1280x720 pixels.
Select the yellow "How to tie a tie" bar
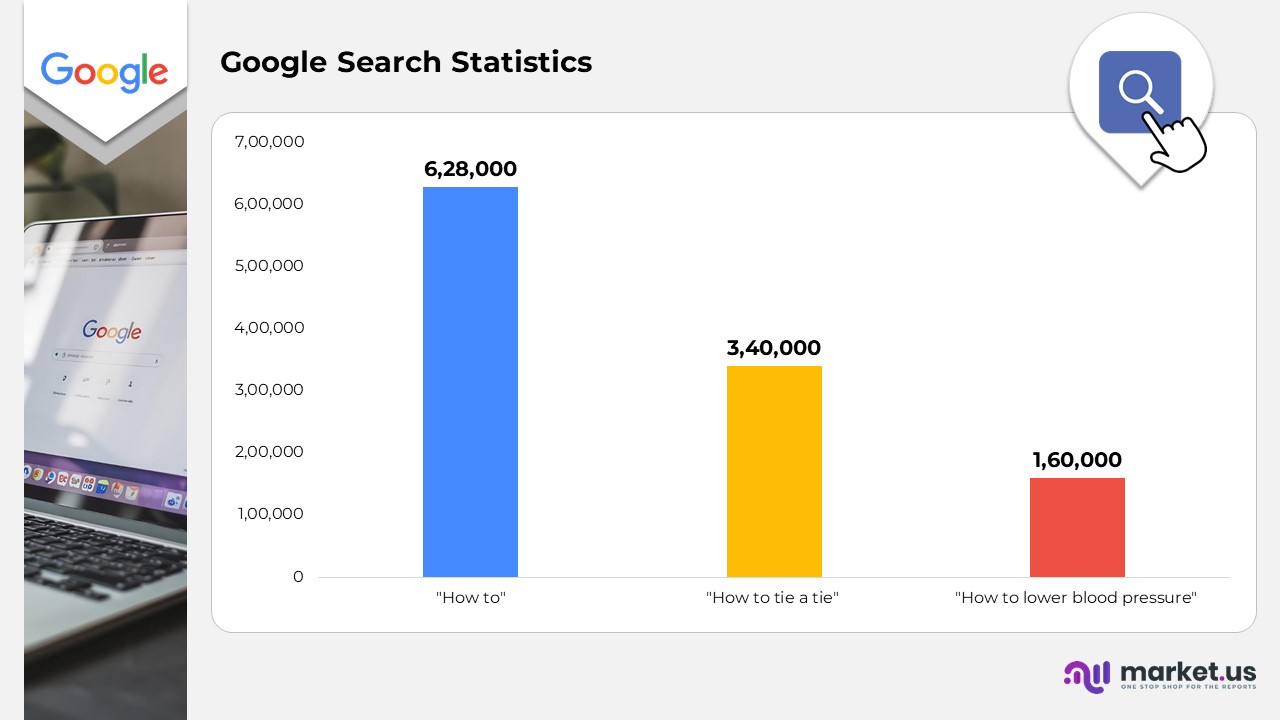point(774,471)
